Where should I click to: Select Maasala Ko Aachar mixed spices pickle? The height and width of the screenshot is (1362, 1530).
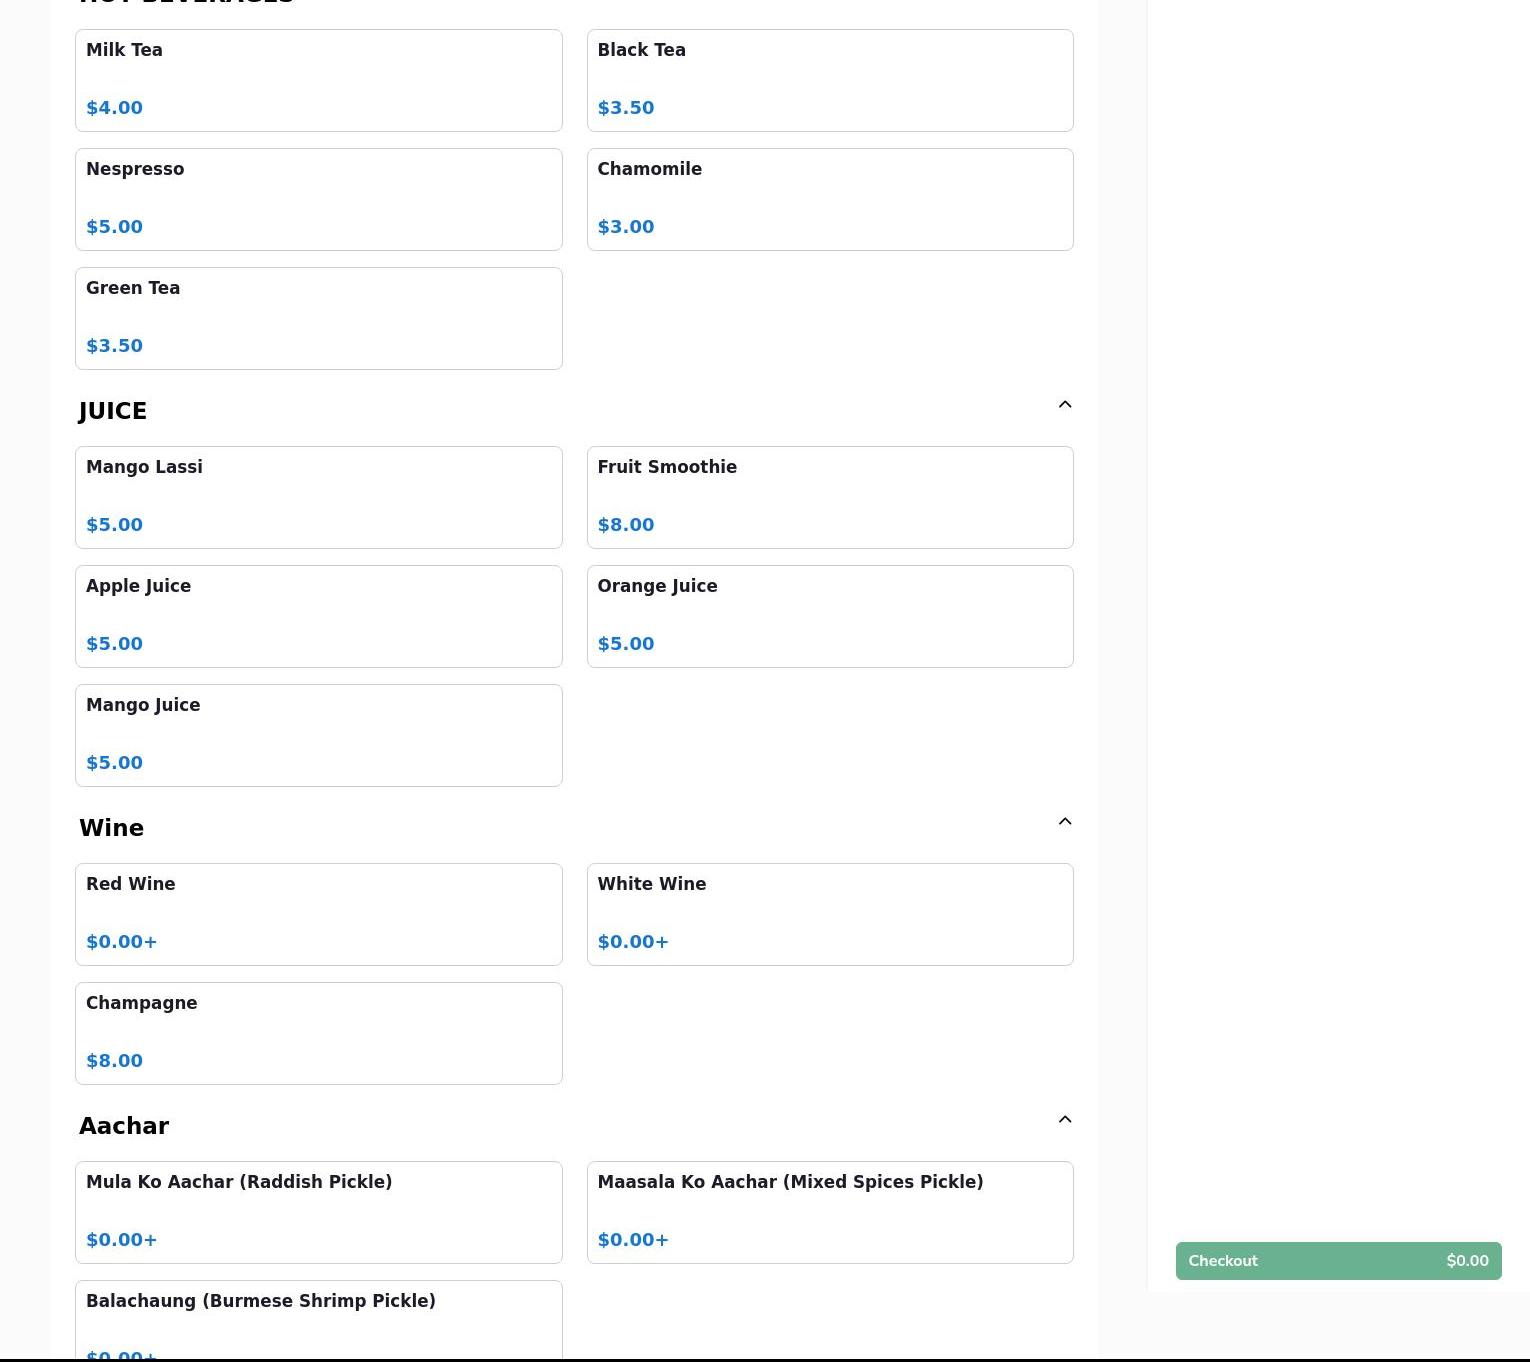[x=829, y=1212]
